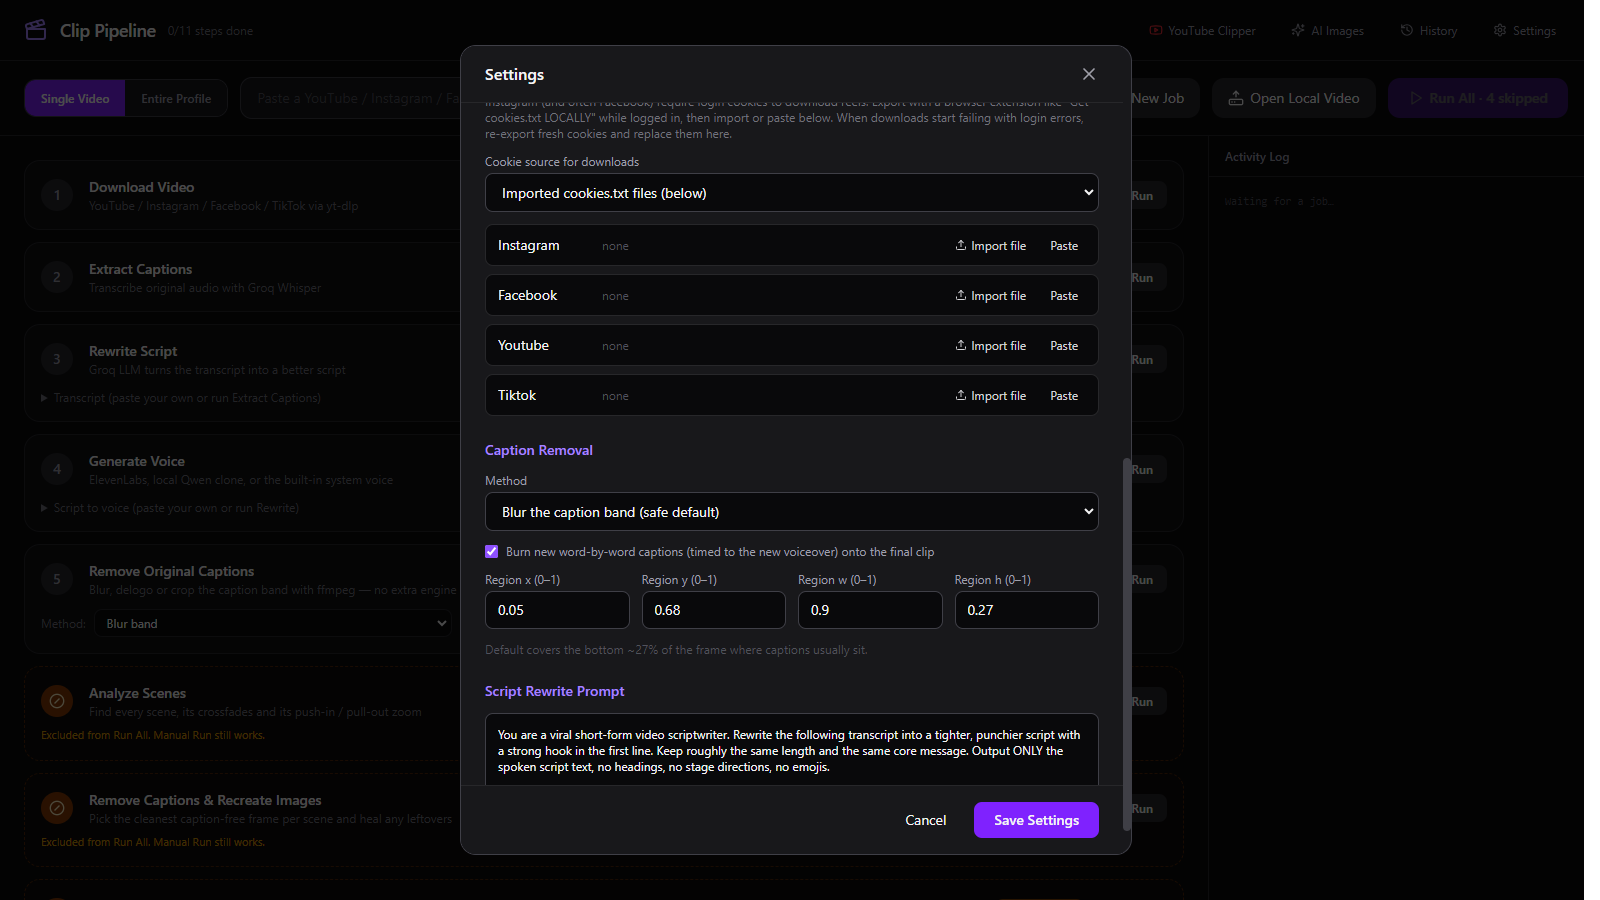Screen dimensions: 1600x900
Task: Click Import file for Youtube cookies
Action: [990, 346]
